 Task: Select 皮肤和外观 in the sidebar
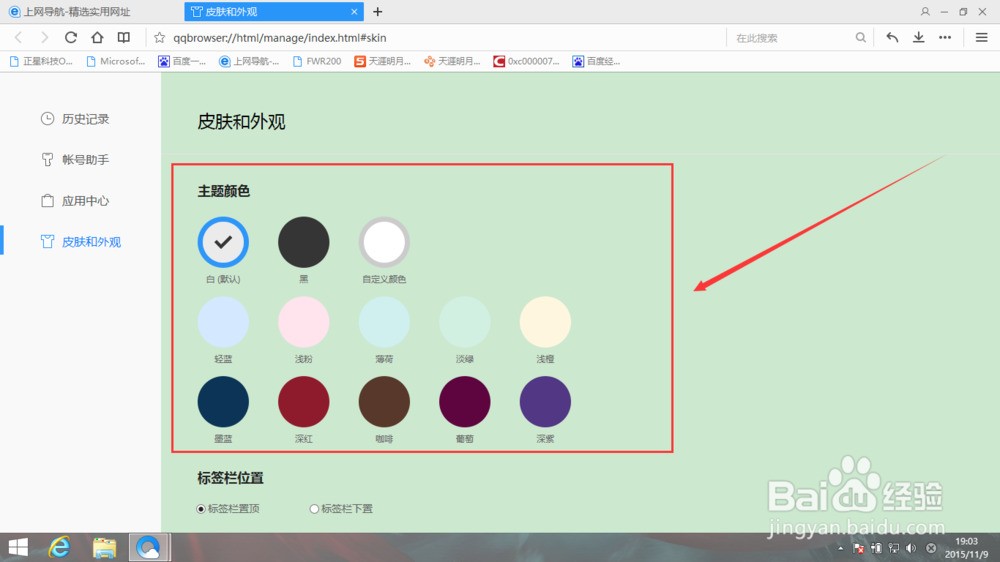pos(80,242)
